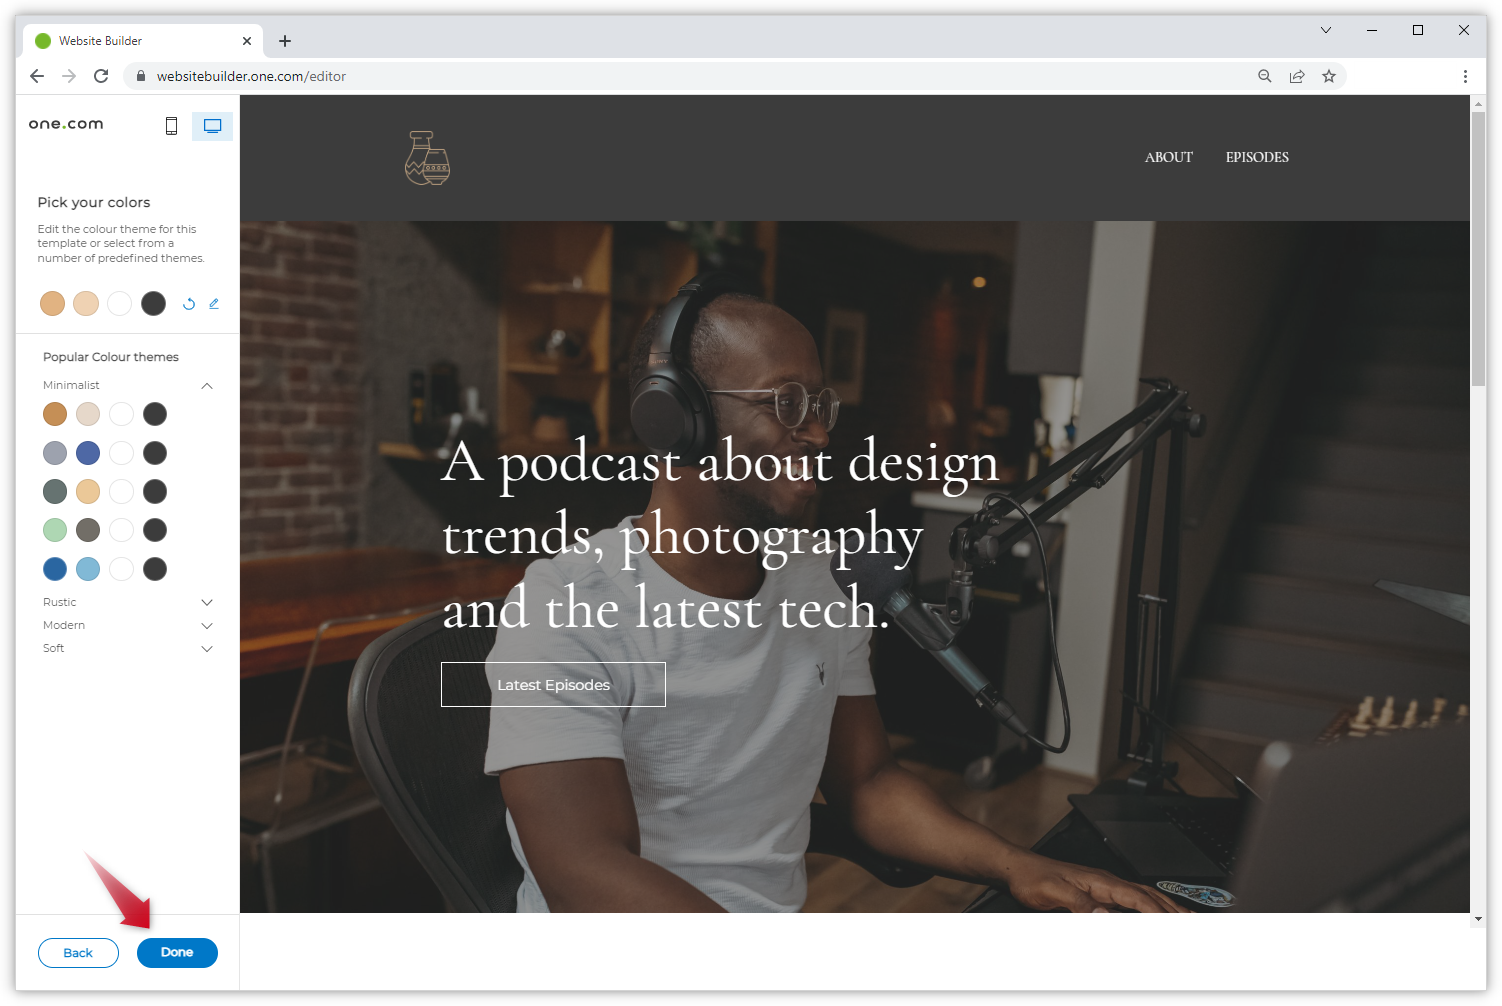The image size is (1502, 1006).
Task: Pick the dark blue swatch in Minimalist themes
Action: pos(55,569)
